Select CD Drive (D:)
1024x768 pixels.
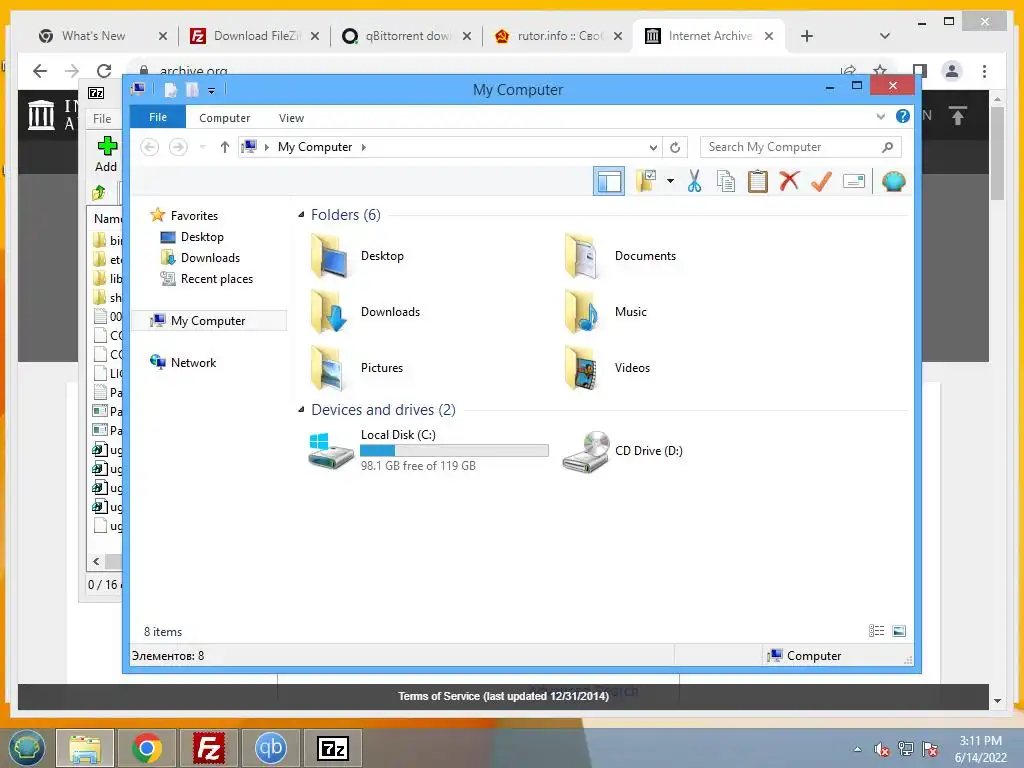(x=622, y=451)
